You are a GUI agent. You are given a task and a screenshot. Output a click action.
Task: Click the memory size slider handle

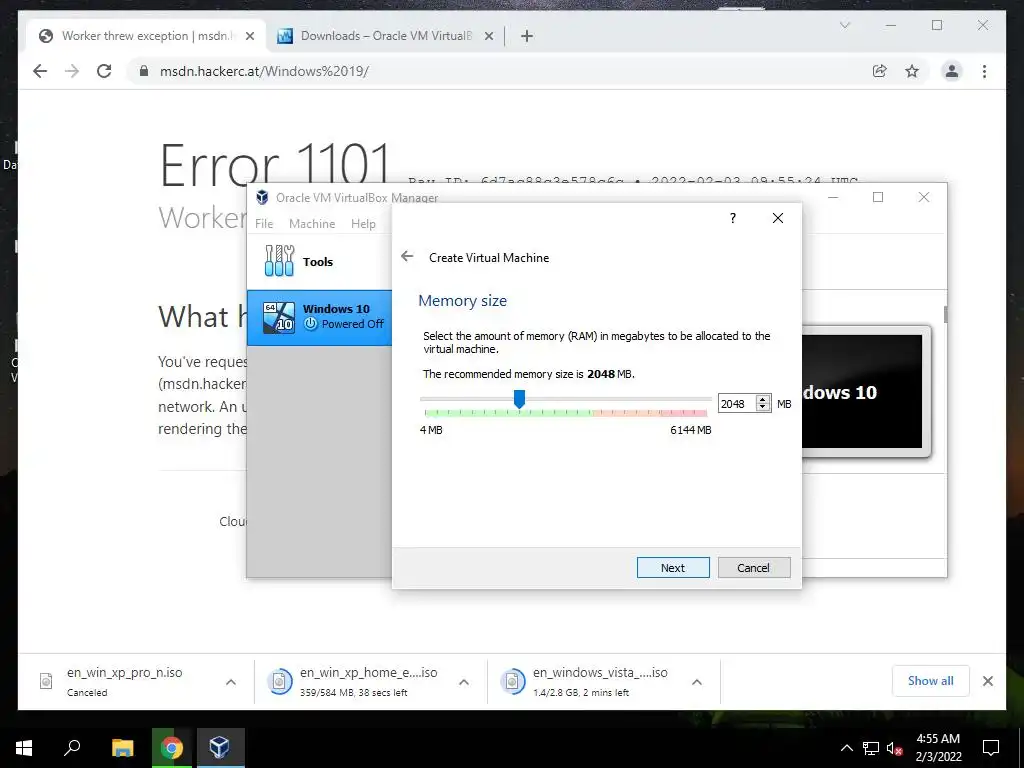(519, 399)
